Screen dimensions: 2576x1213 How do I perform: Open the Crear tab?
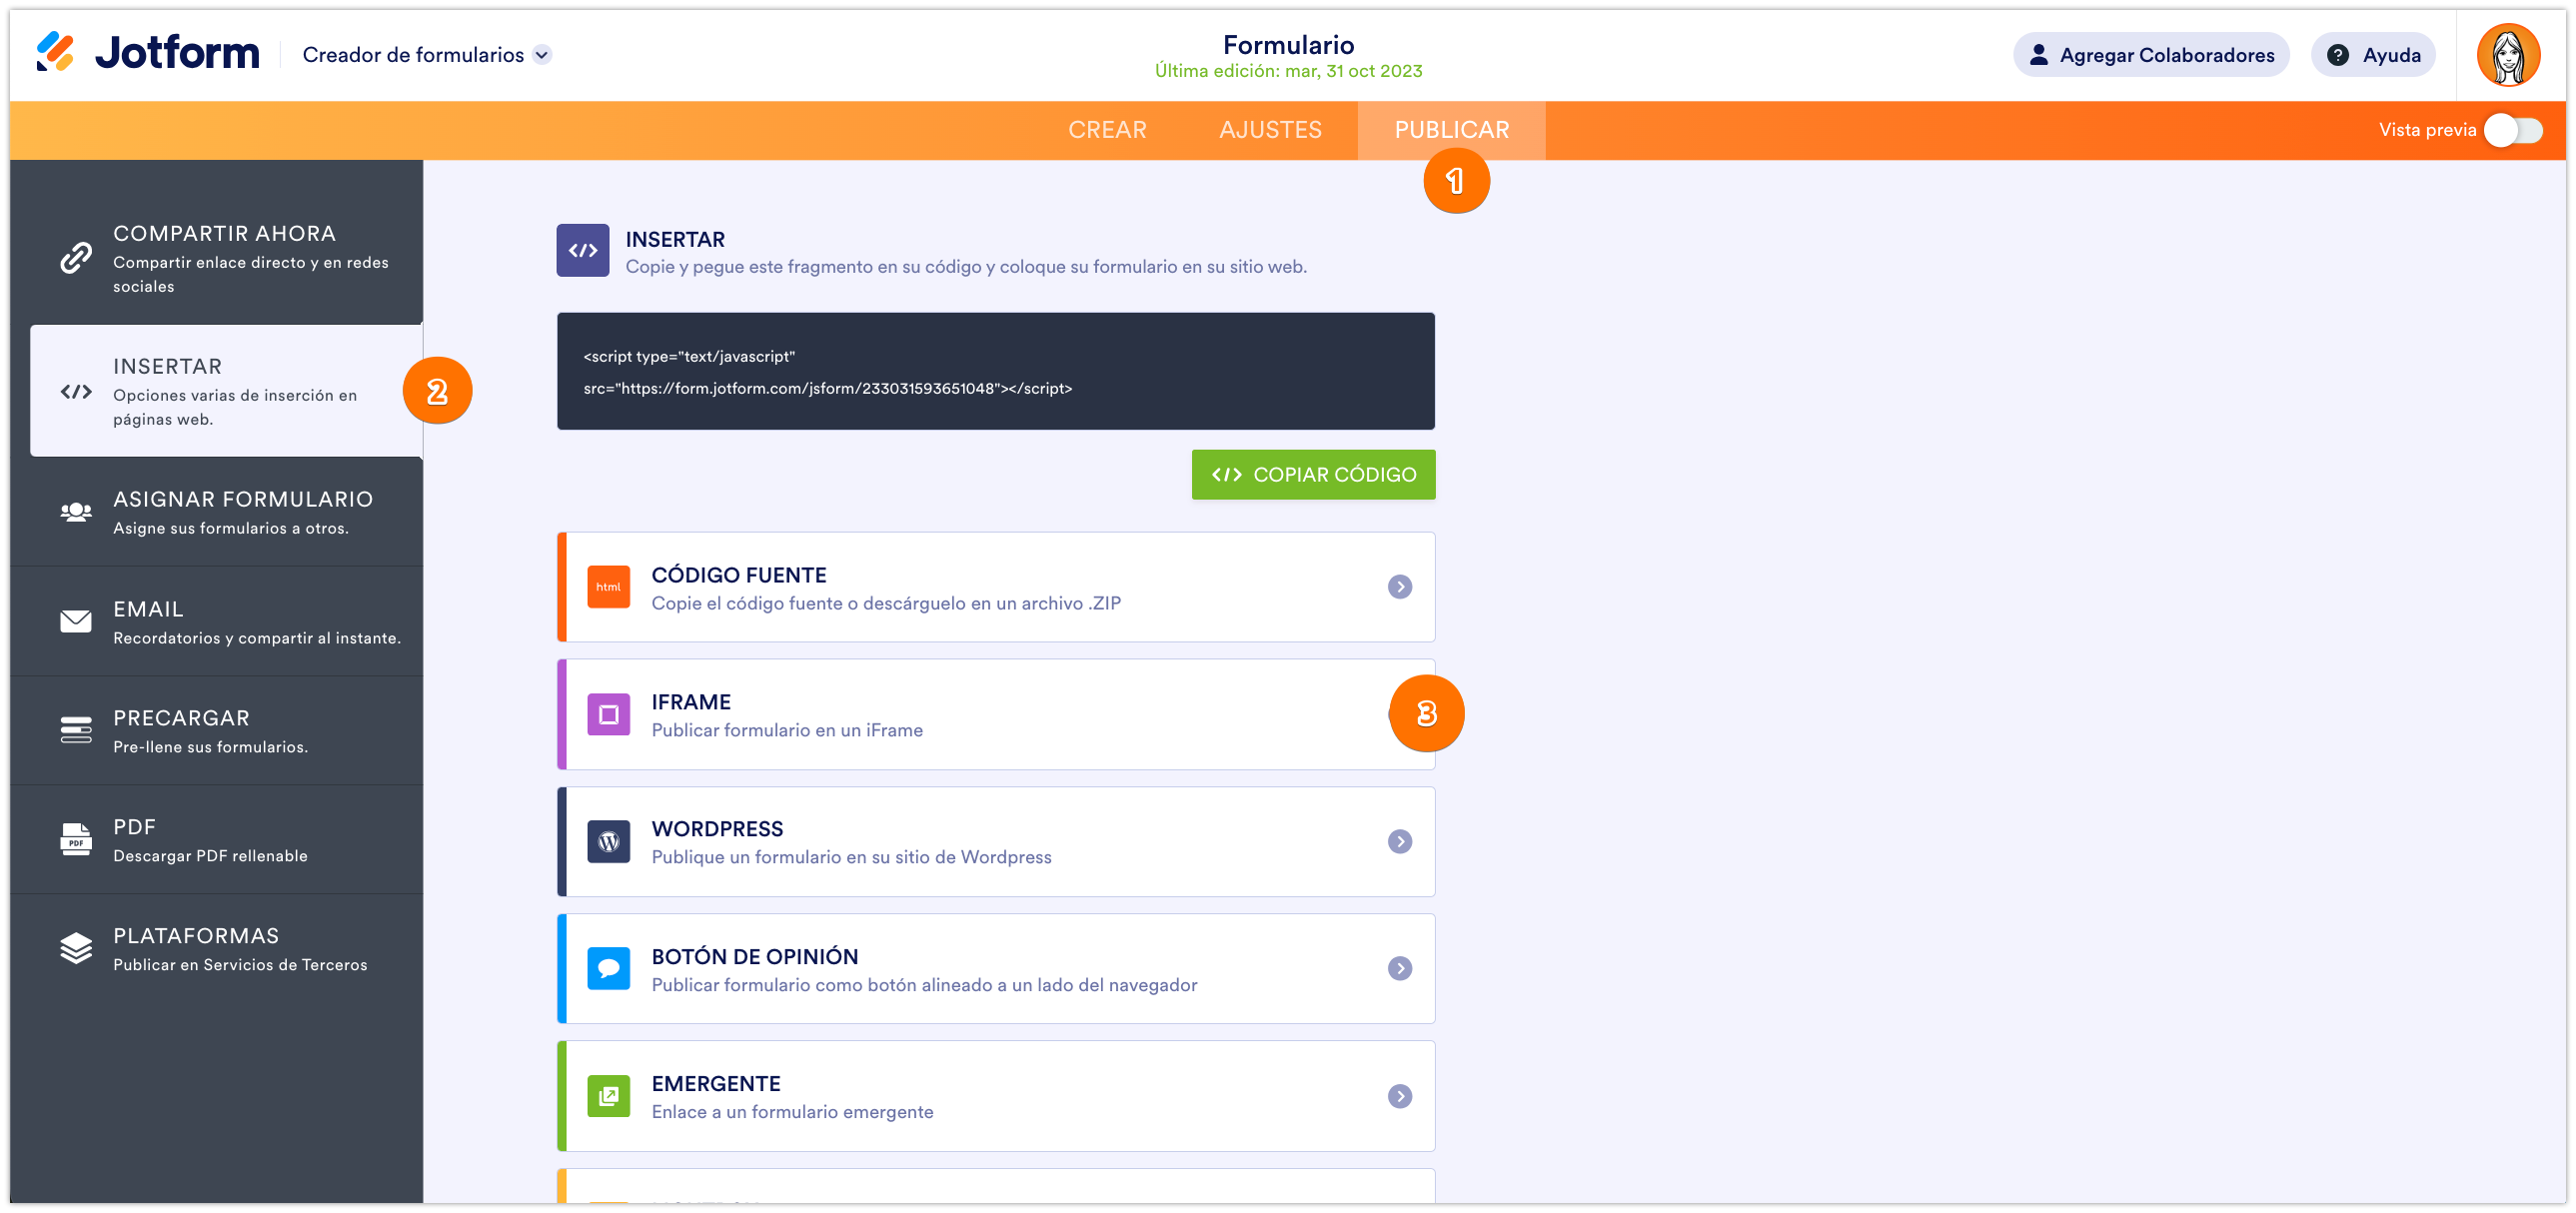[1108, 129]
